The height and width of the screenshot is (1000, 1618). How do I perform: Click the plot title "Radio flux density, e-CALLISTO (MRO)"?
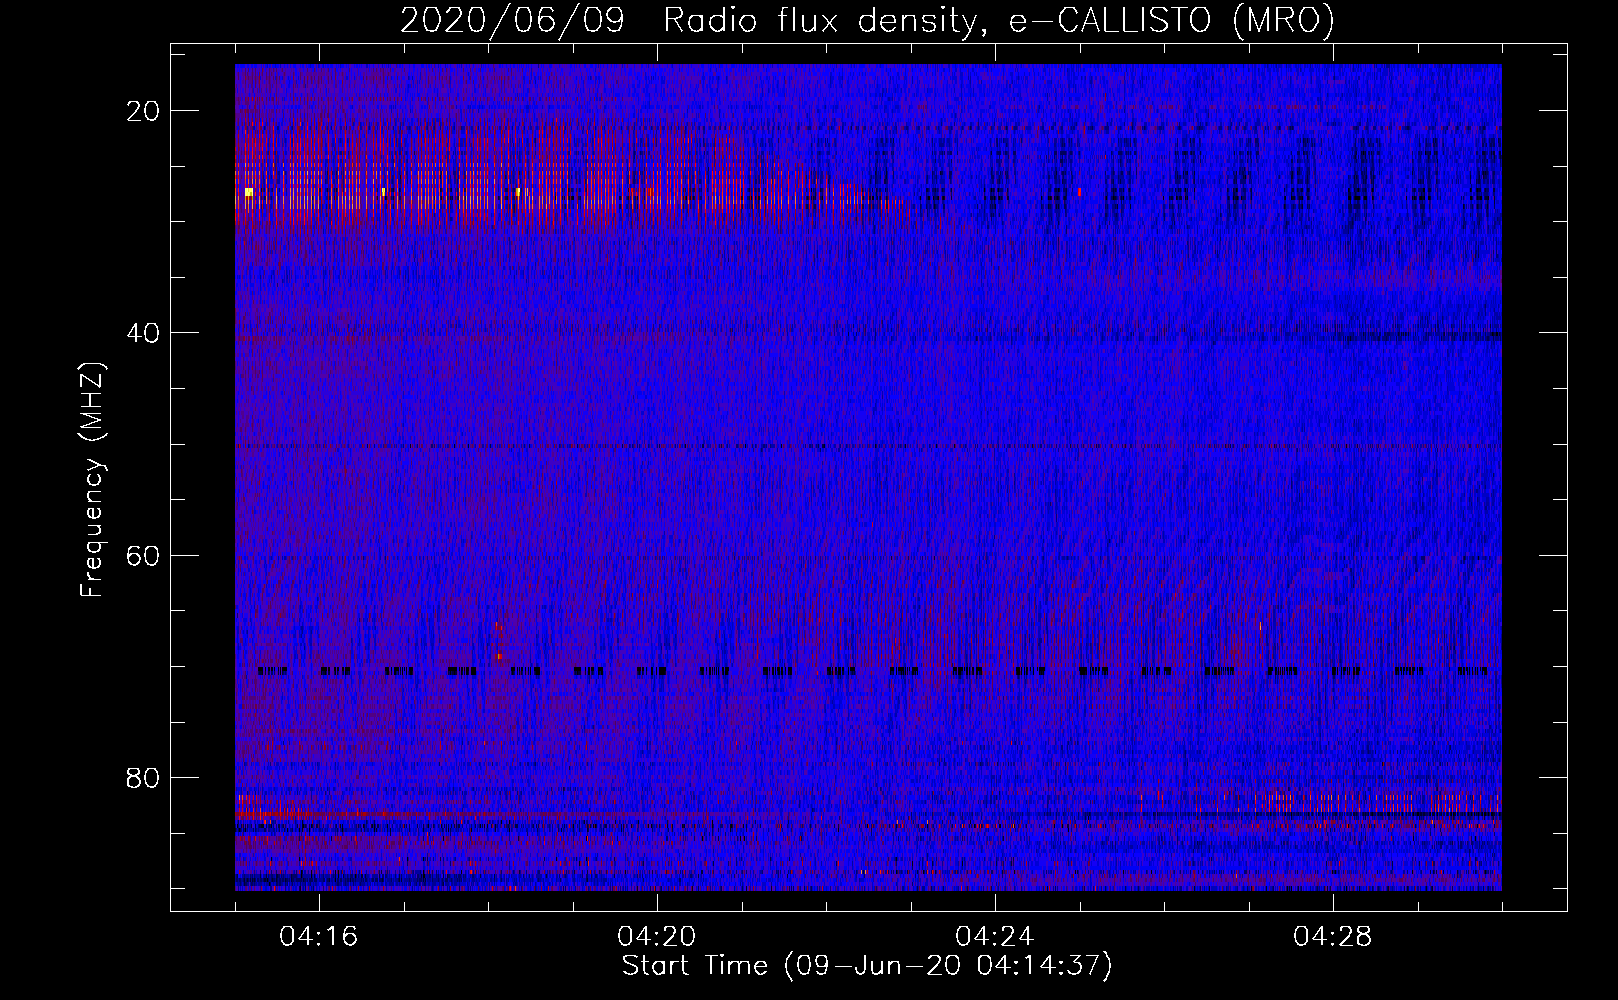(x=998, y=21)
